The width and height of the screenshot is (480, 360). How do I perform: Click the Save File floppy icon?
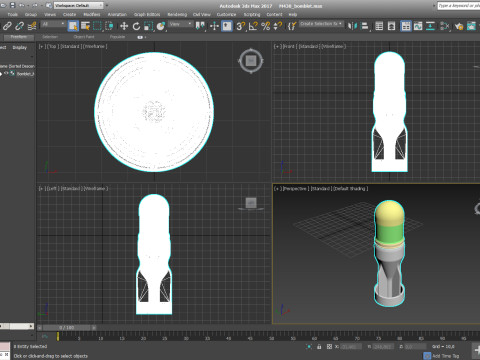click(13, 5)
